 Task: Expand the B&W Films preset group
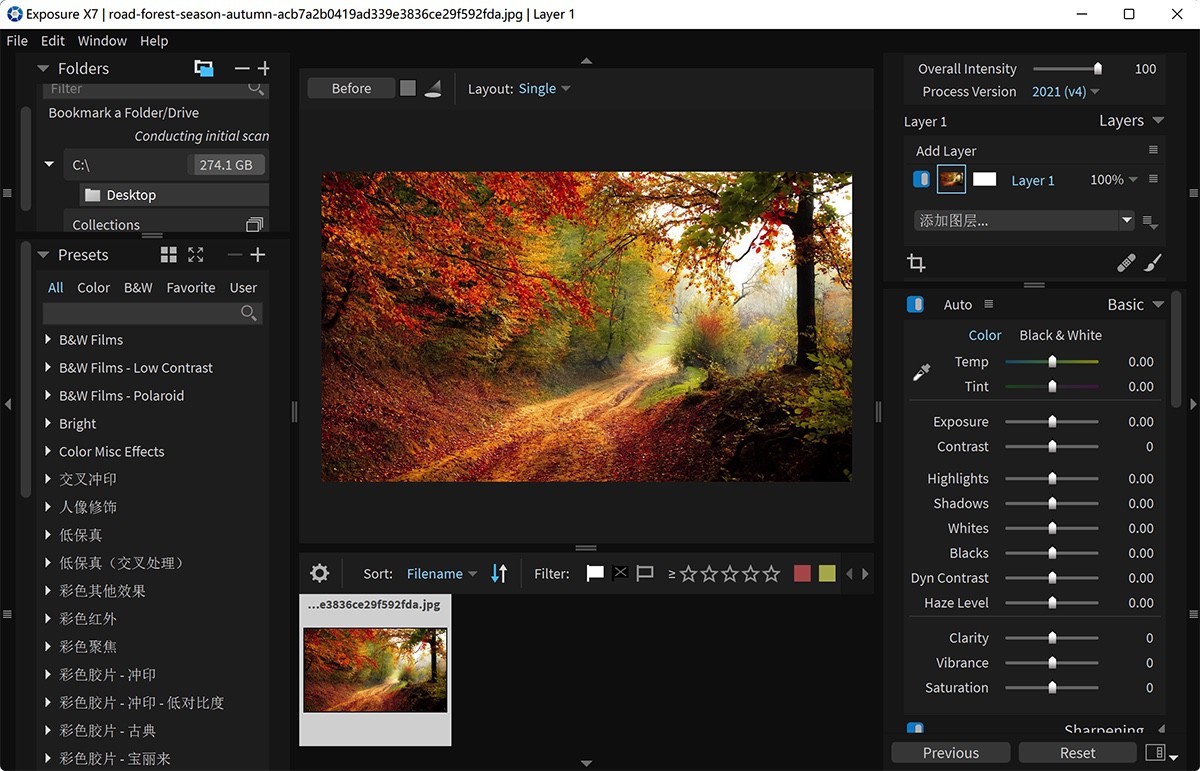(47, 340)
